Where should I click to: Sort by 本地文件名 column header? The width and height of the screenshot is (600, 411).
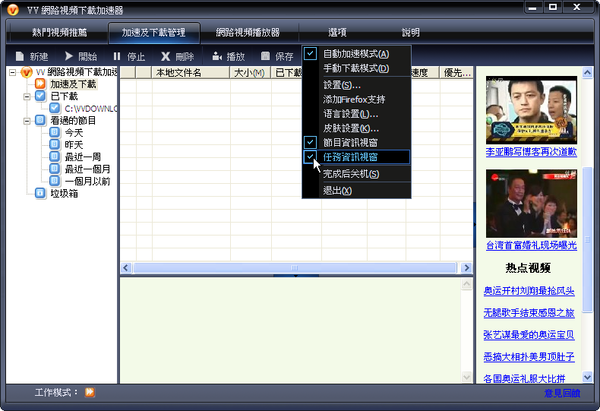click(x=191, y=73)
